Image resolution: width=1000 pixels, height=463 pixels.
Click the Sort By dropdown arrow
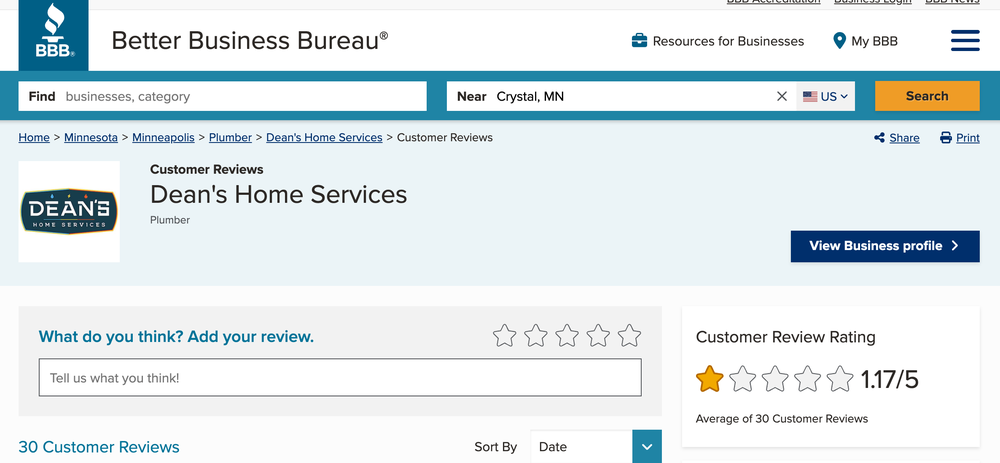pyautogui.click(x=646, y=447)
